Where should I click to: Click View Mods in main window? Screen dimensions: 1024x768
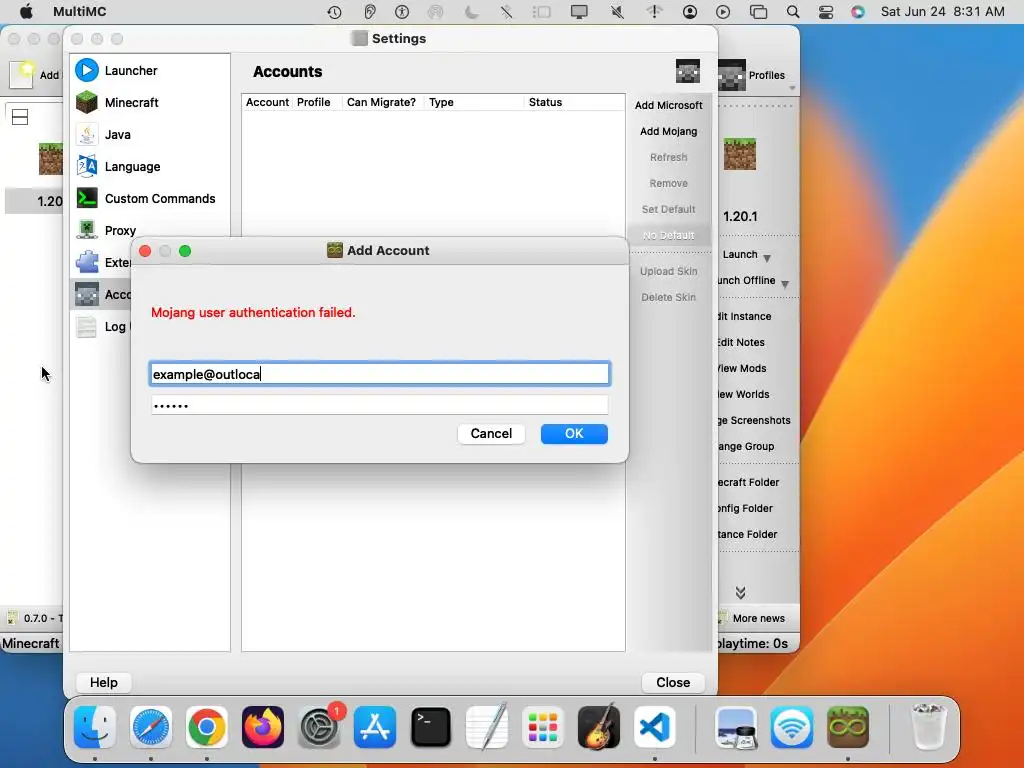coord(743,368)
